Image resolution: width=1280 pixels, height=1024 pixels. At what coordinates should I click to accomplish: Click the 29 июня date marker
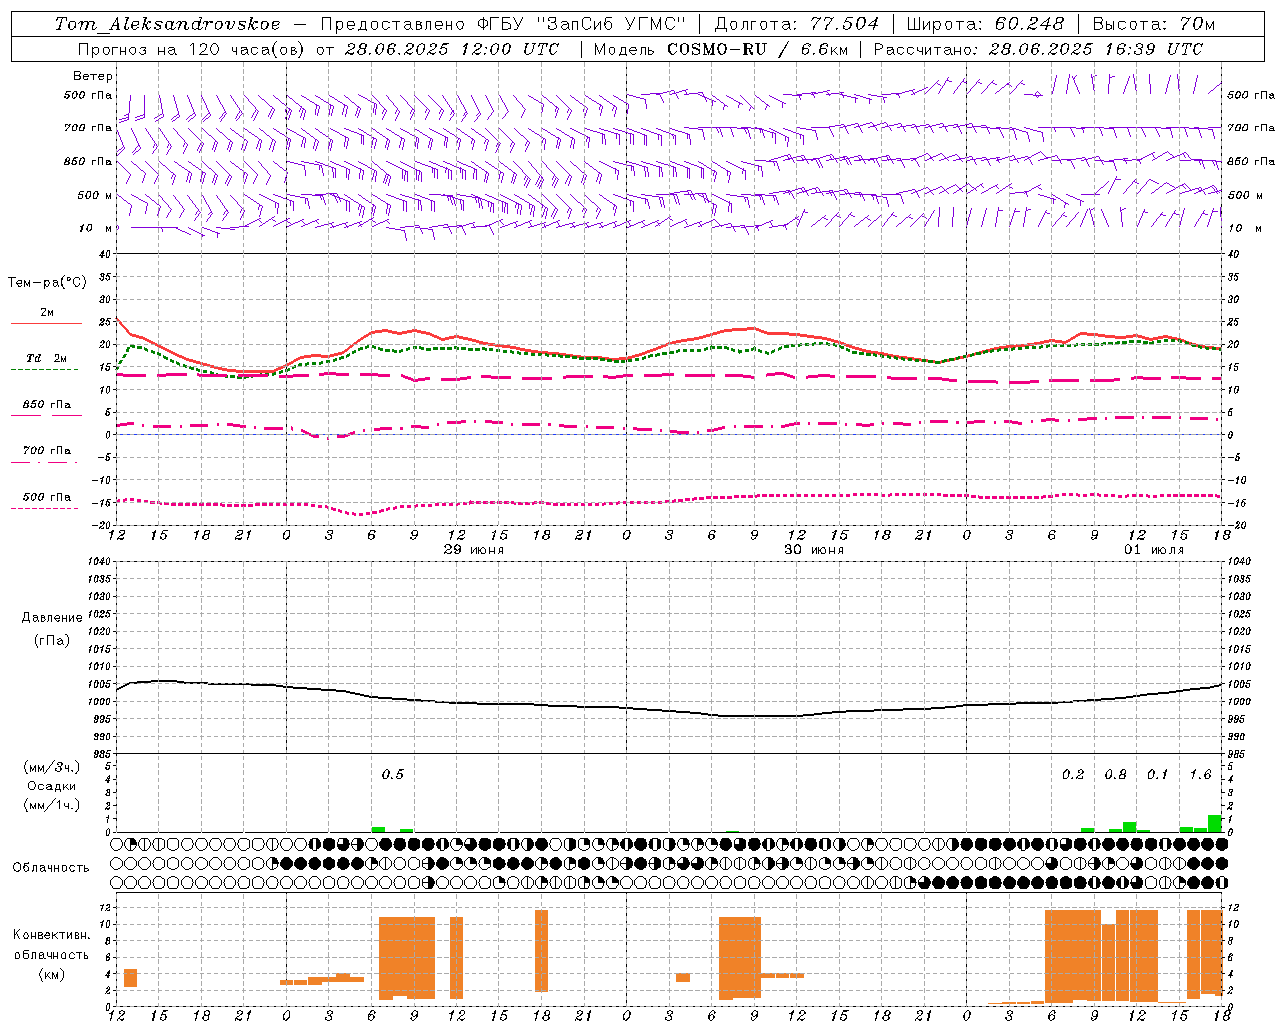[x=474, y=550]
